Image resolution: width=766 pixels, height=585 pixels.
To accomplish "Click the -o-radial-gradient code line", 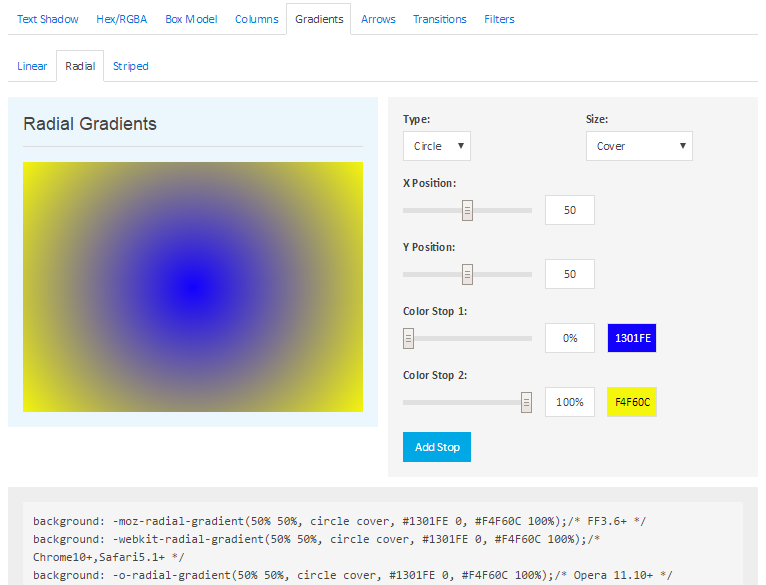I will pos(353,575).
